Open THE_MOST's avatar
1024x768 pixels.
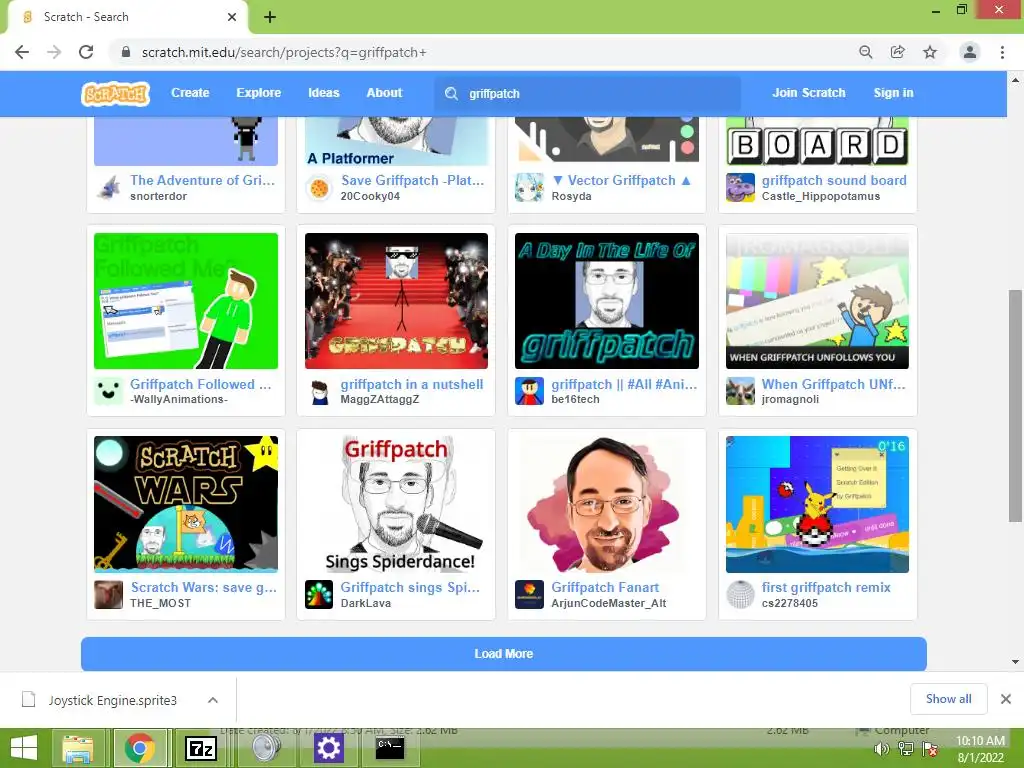pyautogui.click(x=108, y=595)
